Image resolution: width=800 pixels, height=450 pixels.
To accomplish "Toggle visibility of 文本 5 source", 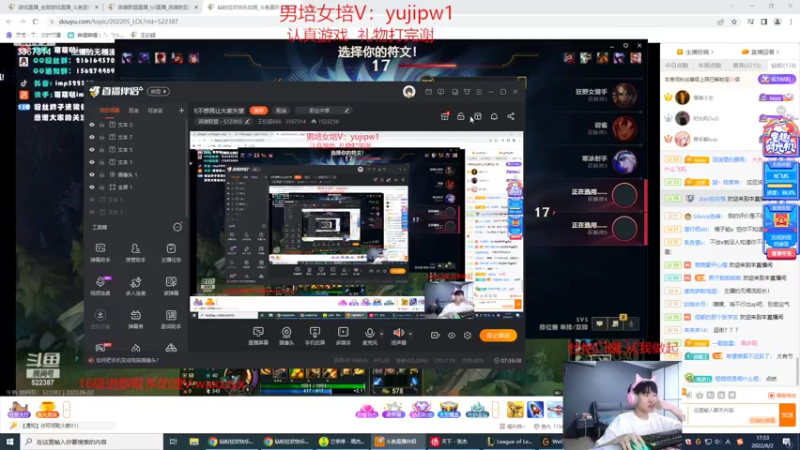I will pos(92,149).
